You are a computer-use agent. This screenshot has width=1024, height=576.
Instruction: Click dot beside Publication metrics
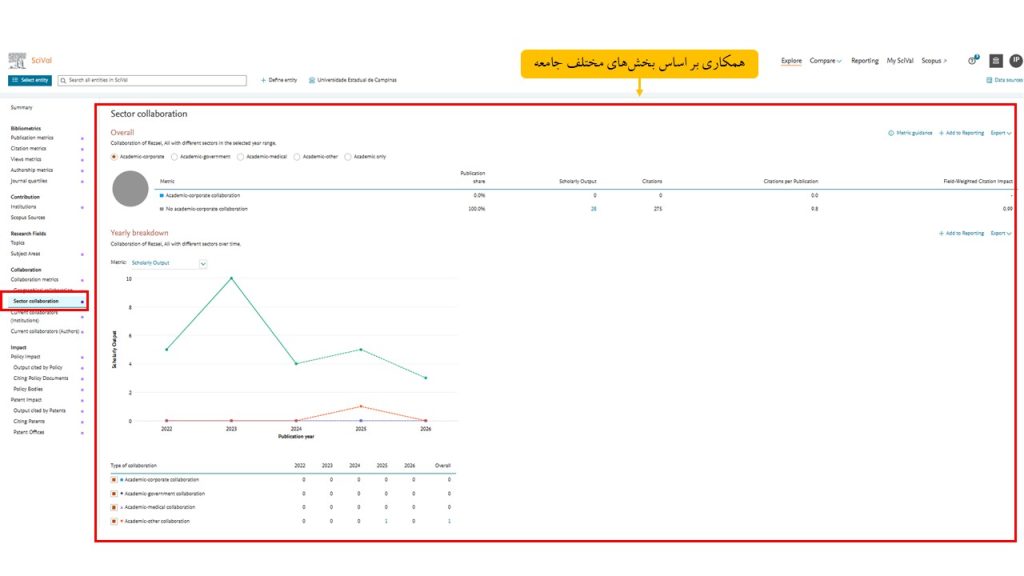pos(82,138)
